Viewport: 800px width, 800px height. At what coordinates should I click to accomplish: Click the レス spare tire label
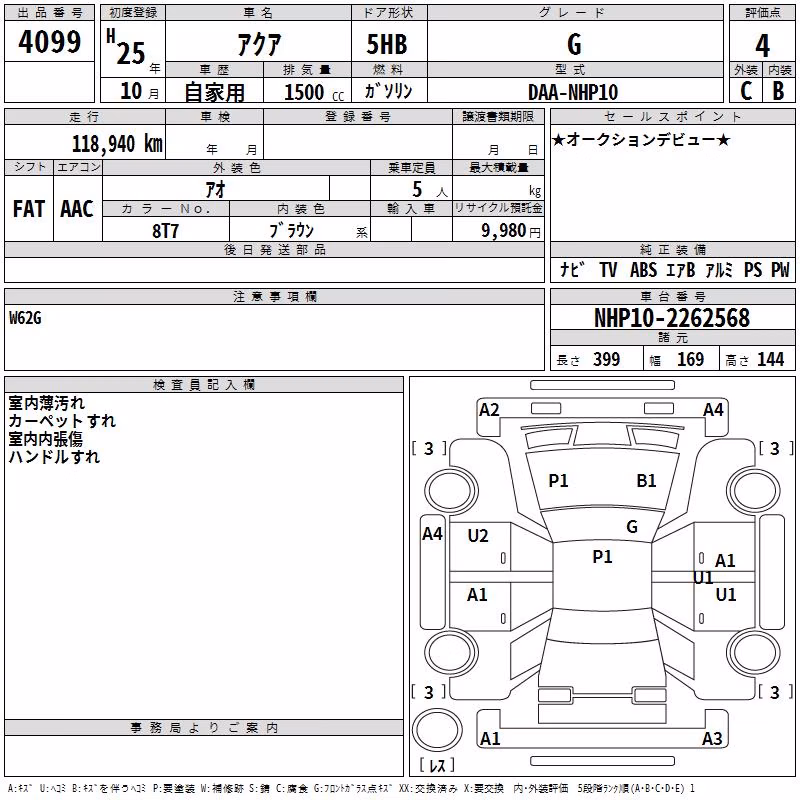click(437, 764)
